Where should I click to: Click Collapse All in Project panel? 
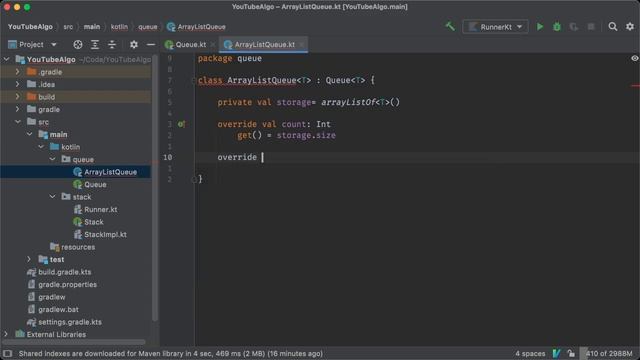click(112, 44)
